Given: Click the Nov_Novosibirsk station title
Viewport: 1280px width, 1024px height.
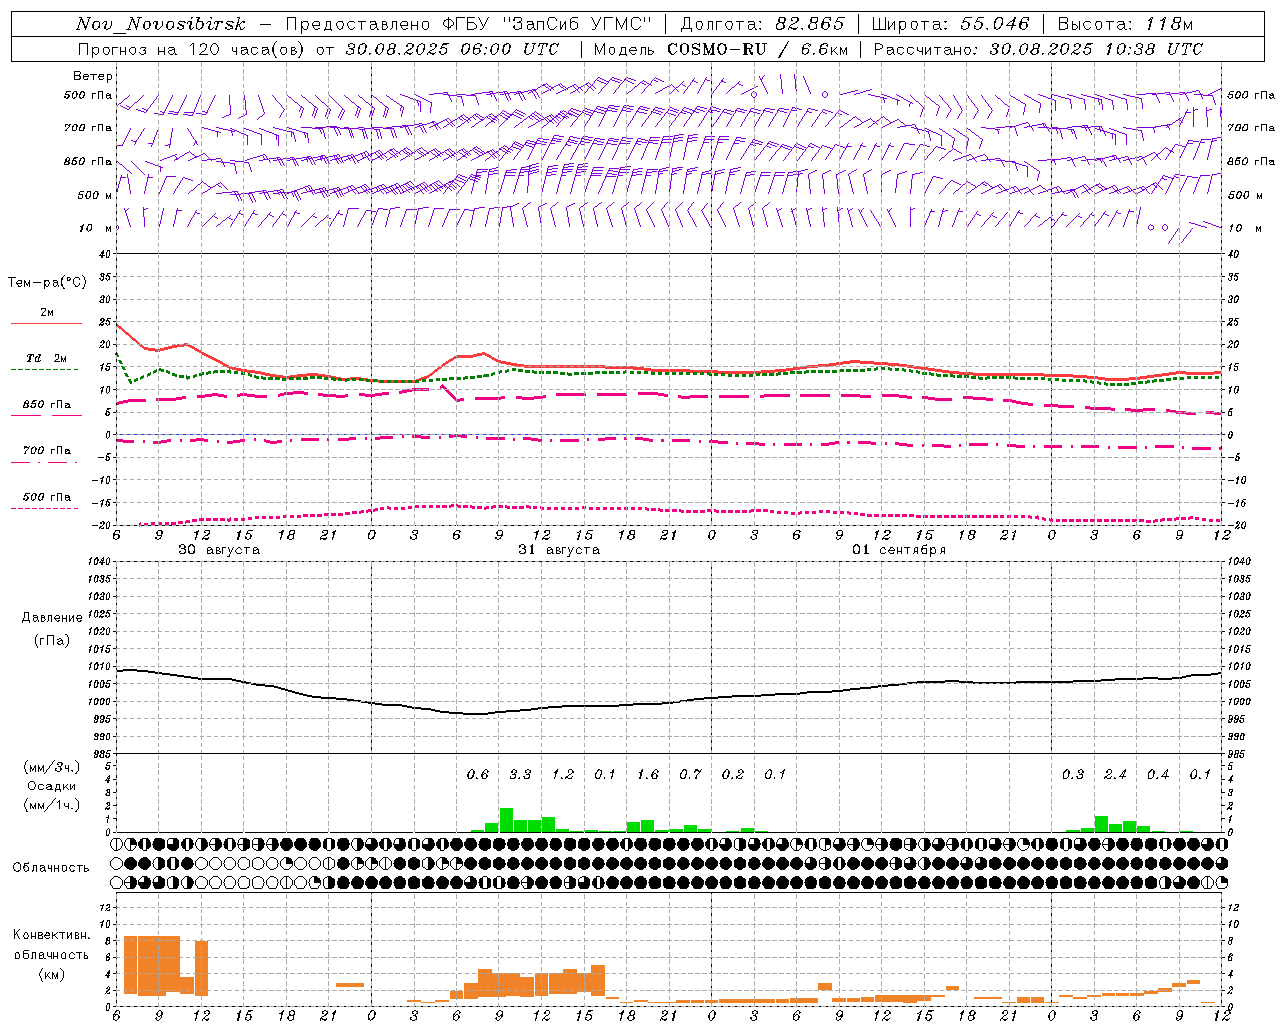Looking at the screenshot, I should [x=161, y=24].
